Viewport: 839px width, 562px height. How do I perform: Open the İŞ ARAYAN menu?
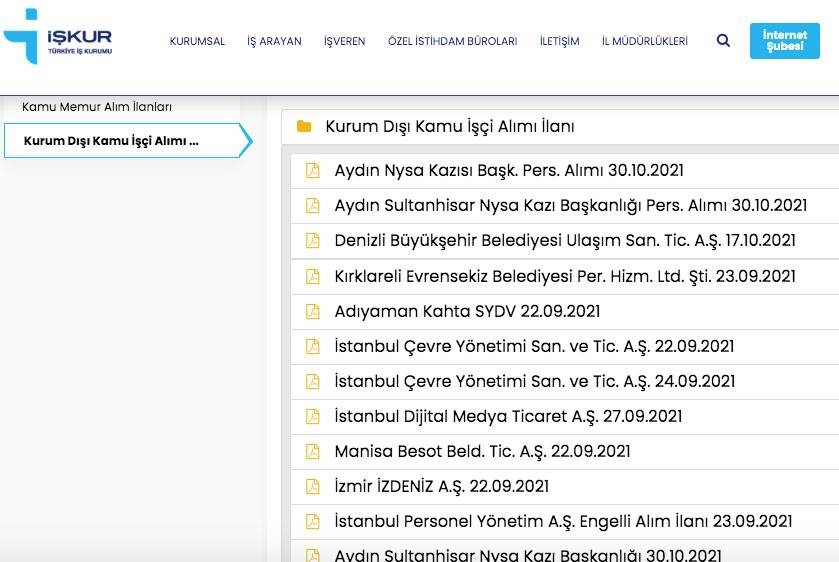[x=274, y=41]
